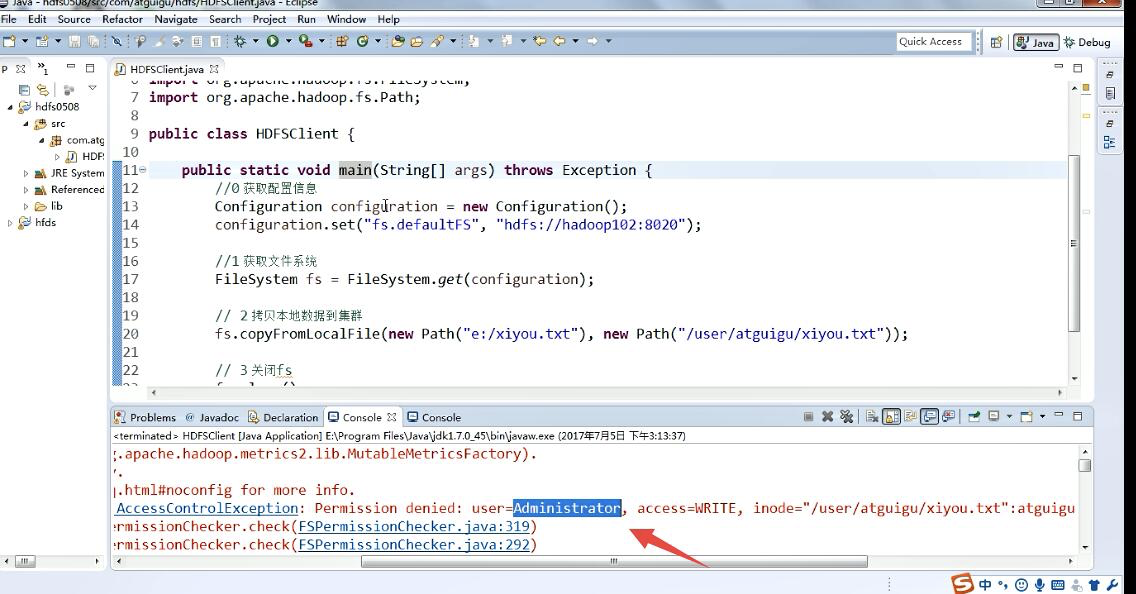Click the Back navigation arrow icon
Viewport: 1136px width, 594px height.
tap(559, 41)
